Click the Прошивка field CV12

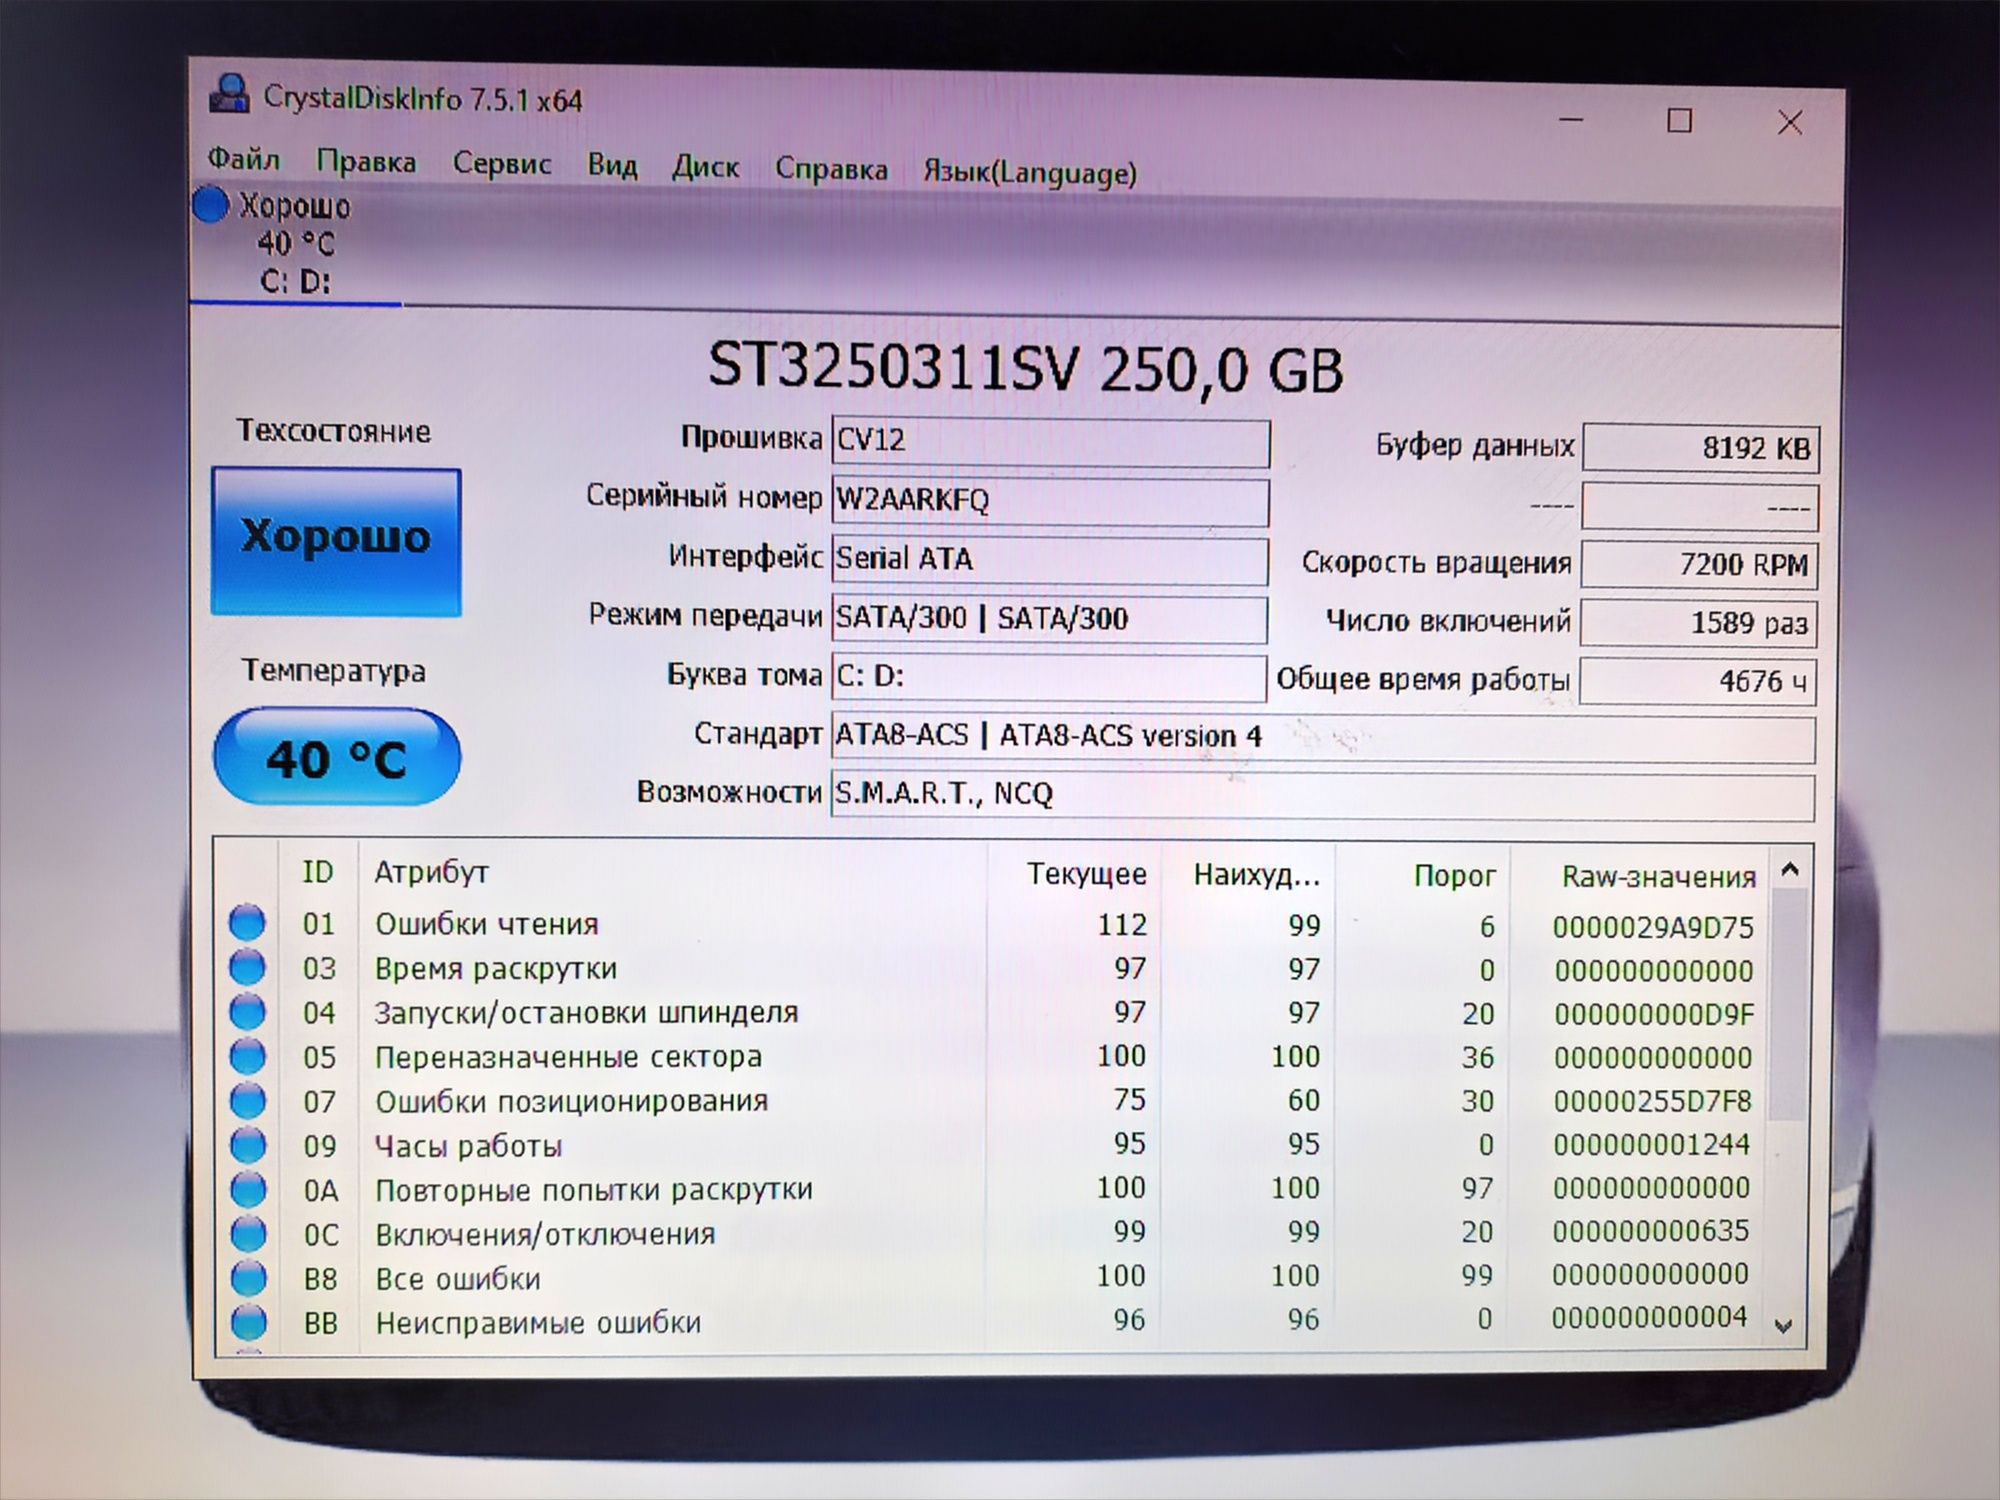tap(1050, 442)
